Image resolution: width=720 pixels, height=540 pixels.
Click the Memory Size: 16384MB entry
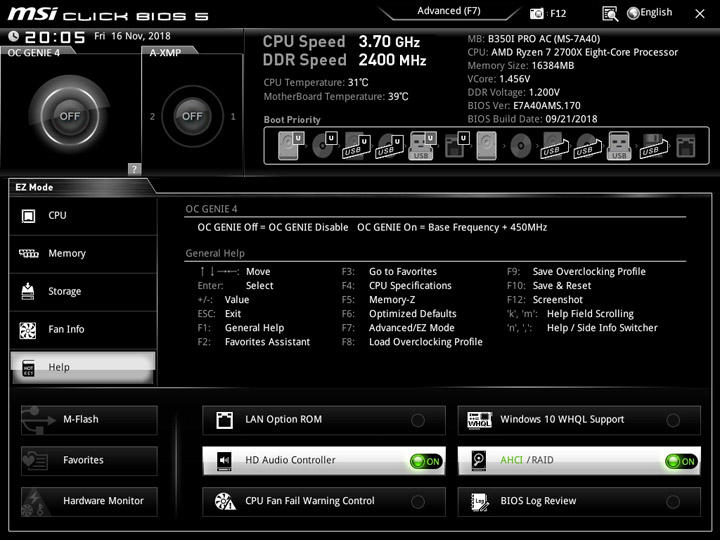(521, 66)
